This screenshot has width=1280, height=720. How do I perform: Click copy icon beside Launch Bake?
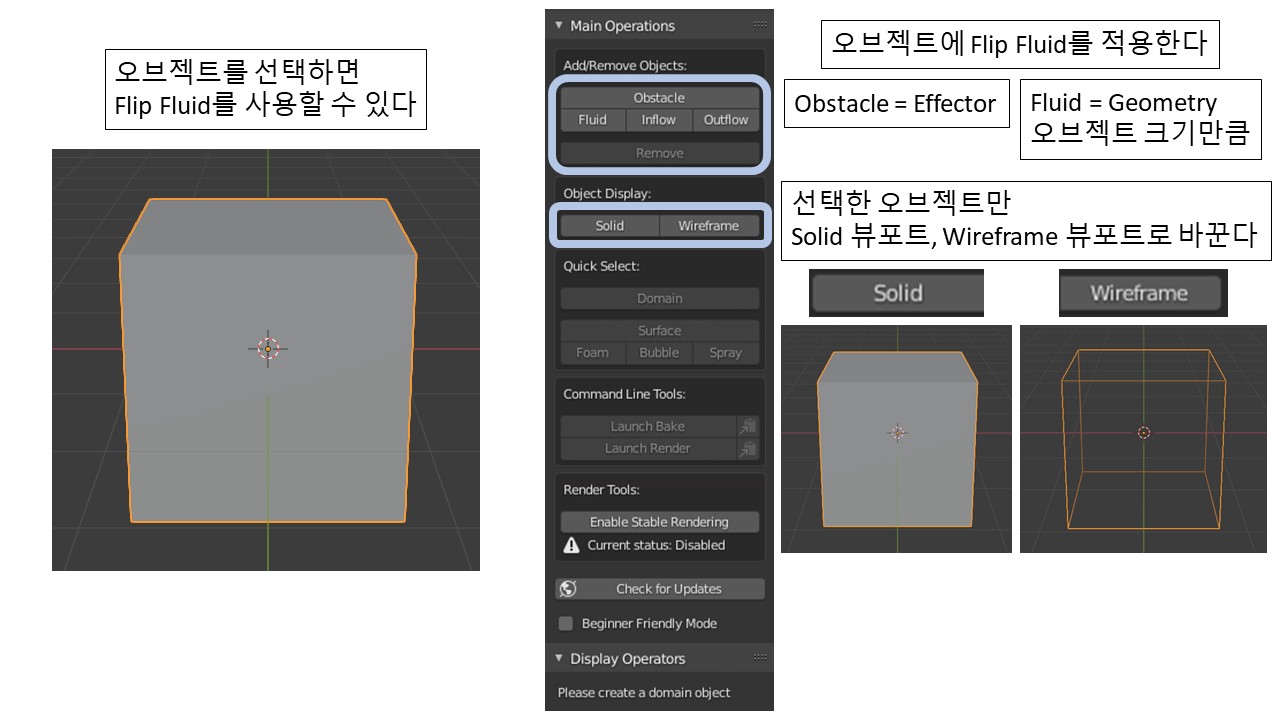pyautogui.click(x=748, y=426)
